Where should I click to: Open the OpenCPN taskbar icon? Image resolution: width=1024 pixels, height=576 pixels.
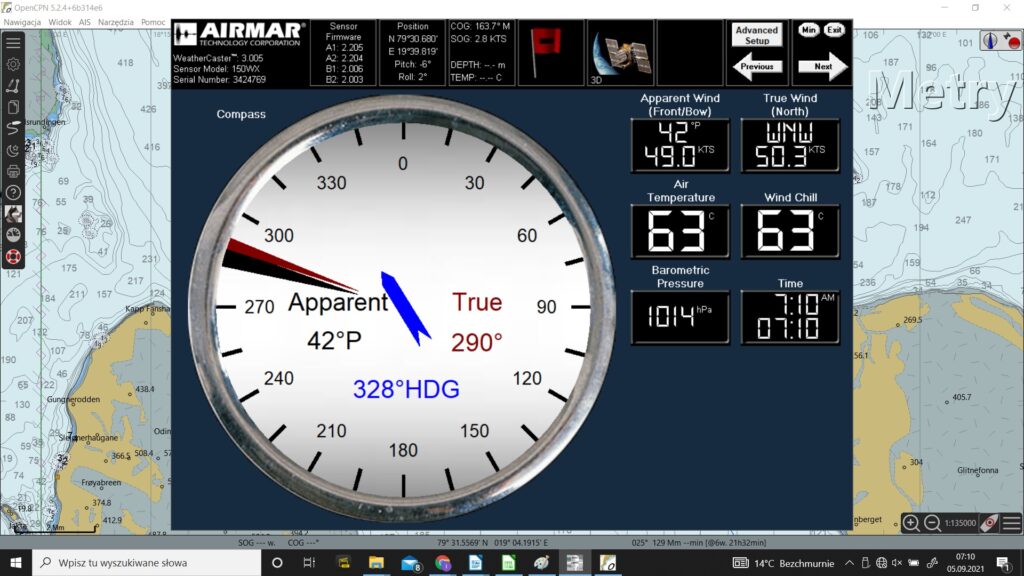(x=607, y=562)
